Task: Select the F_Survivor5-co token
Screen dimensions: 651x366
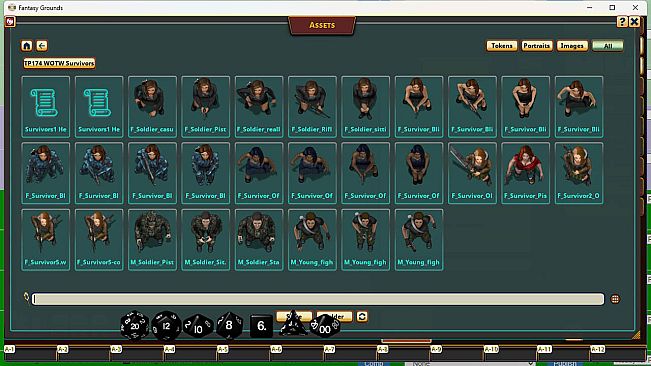Action: [x=99, y=240]
